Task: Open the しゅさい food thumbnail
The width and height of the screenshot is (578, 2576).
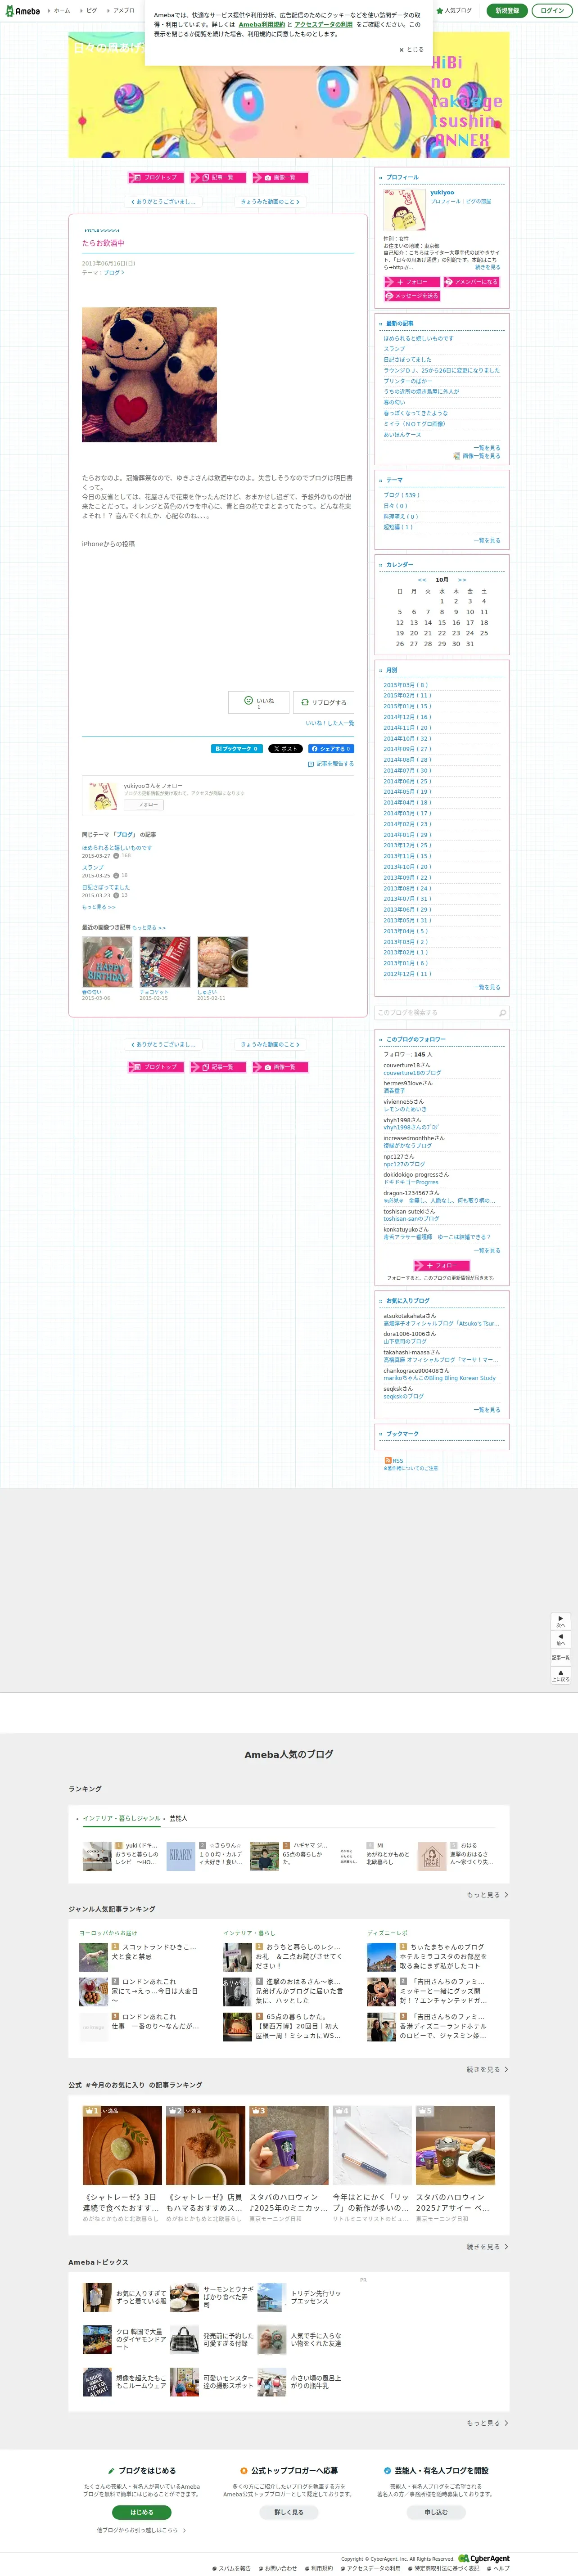Action: 222,962
